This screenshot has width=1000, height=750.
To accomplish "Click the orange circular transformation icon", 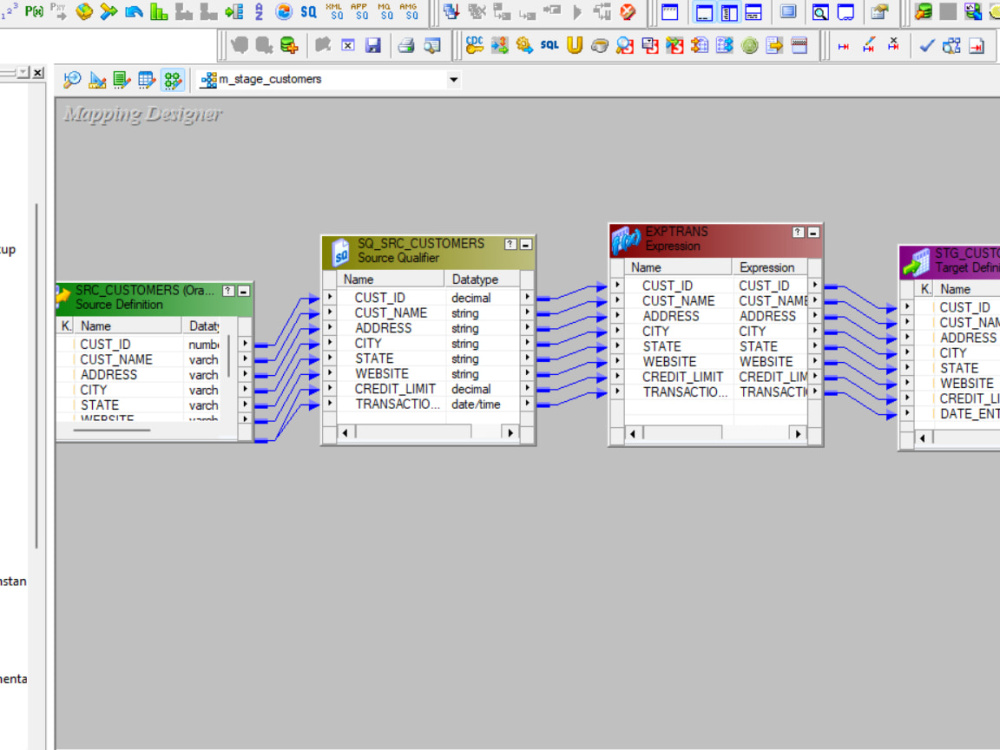I will (x=284, y=11).
